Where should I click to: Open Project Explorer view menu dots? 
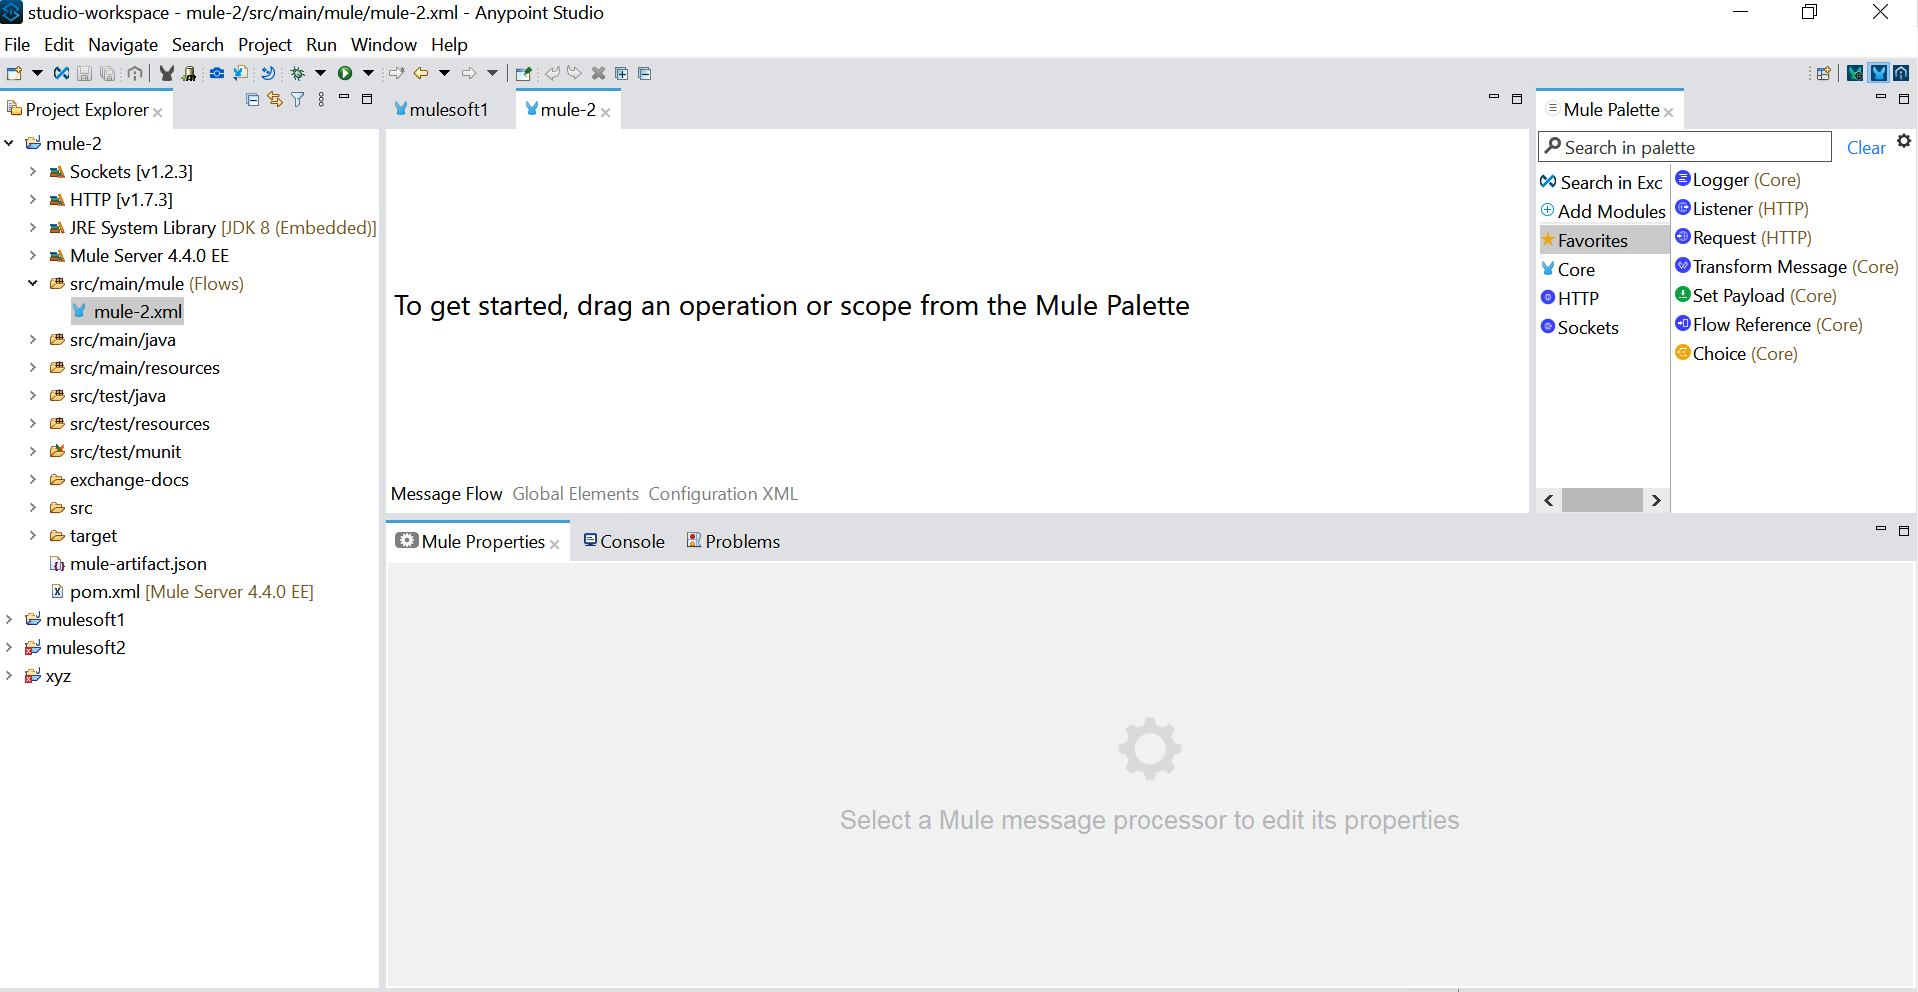(321, 99)
